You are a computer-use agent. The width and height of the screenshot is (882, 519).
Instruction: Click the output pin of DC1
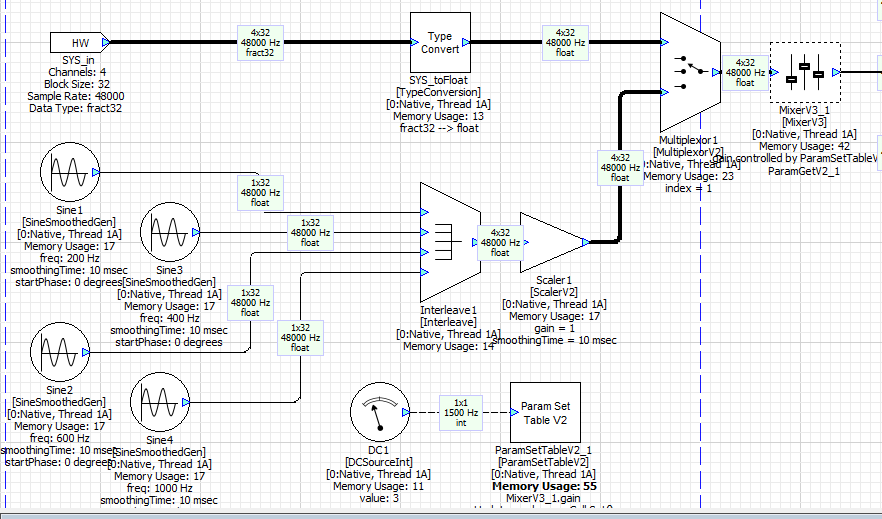tap(404, 412)
